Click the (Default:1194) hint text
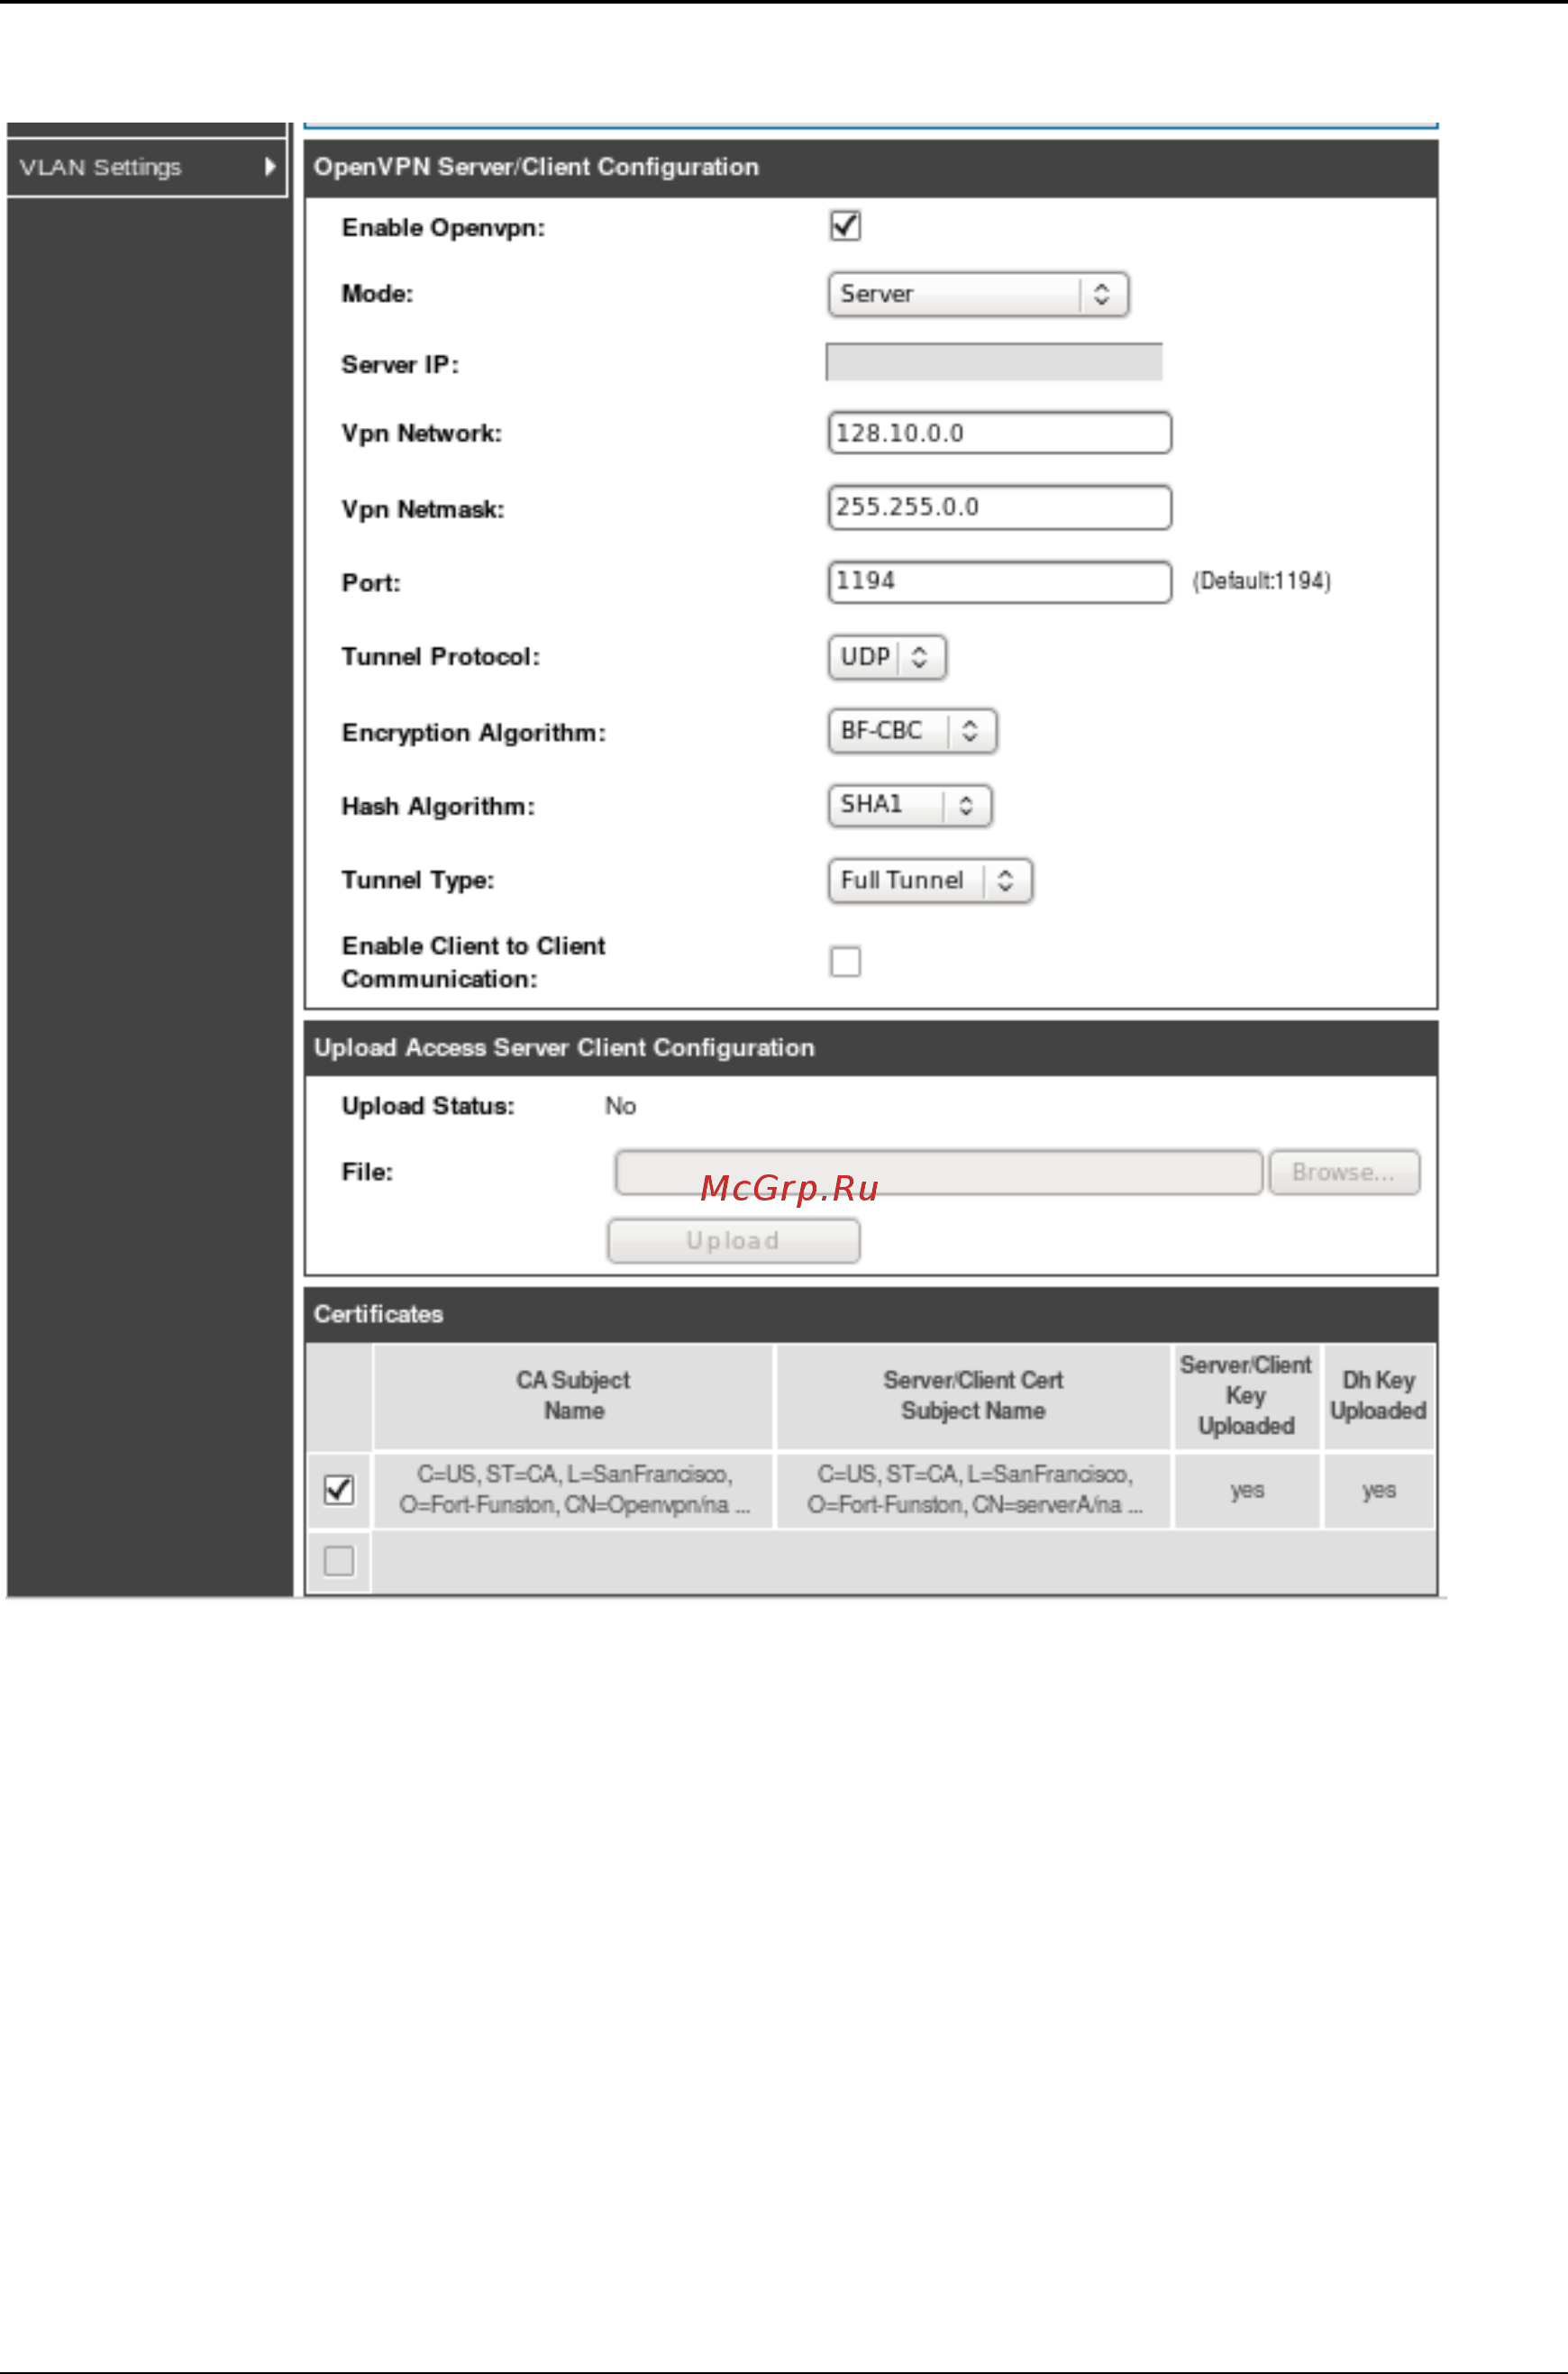Image resolution: width=1568 pixels, height=2374 pixels. pyautogui.click(x=1261, y=581)
